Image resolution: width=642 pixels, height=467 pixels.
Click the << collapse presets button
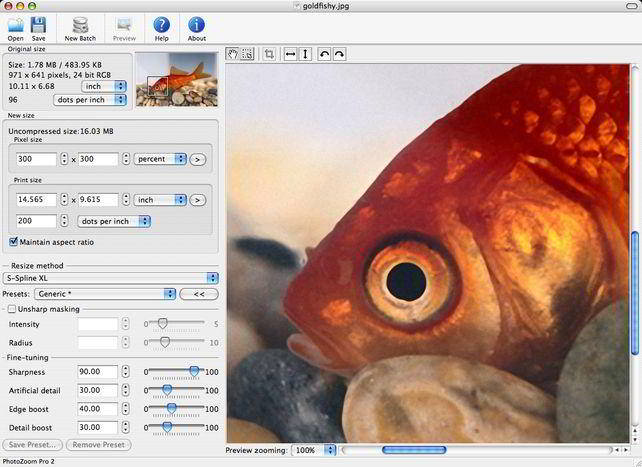point(199,294)
